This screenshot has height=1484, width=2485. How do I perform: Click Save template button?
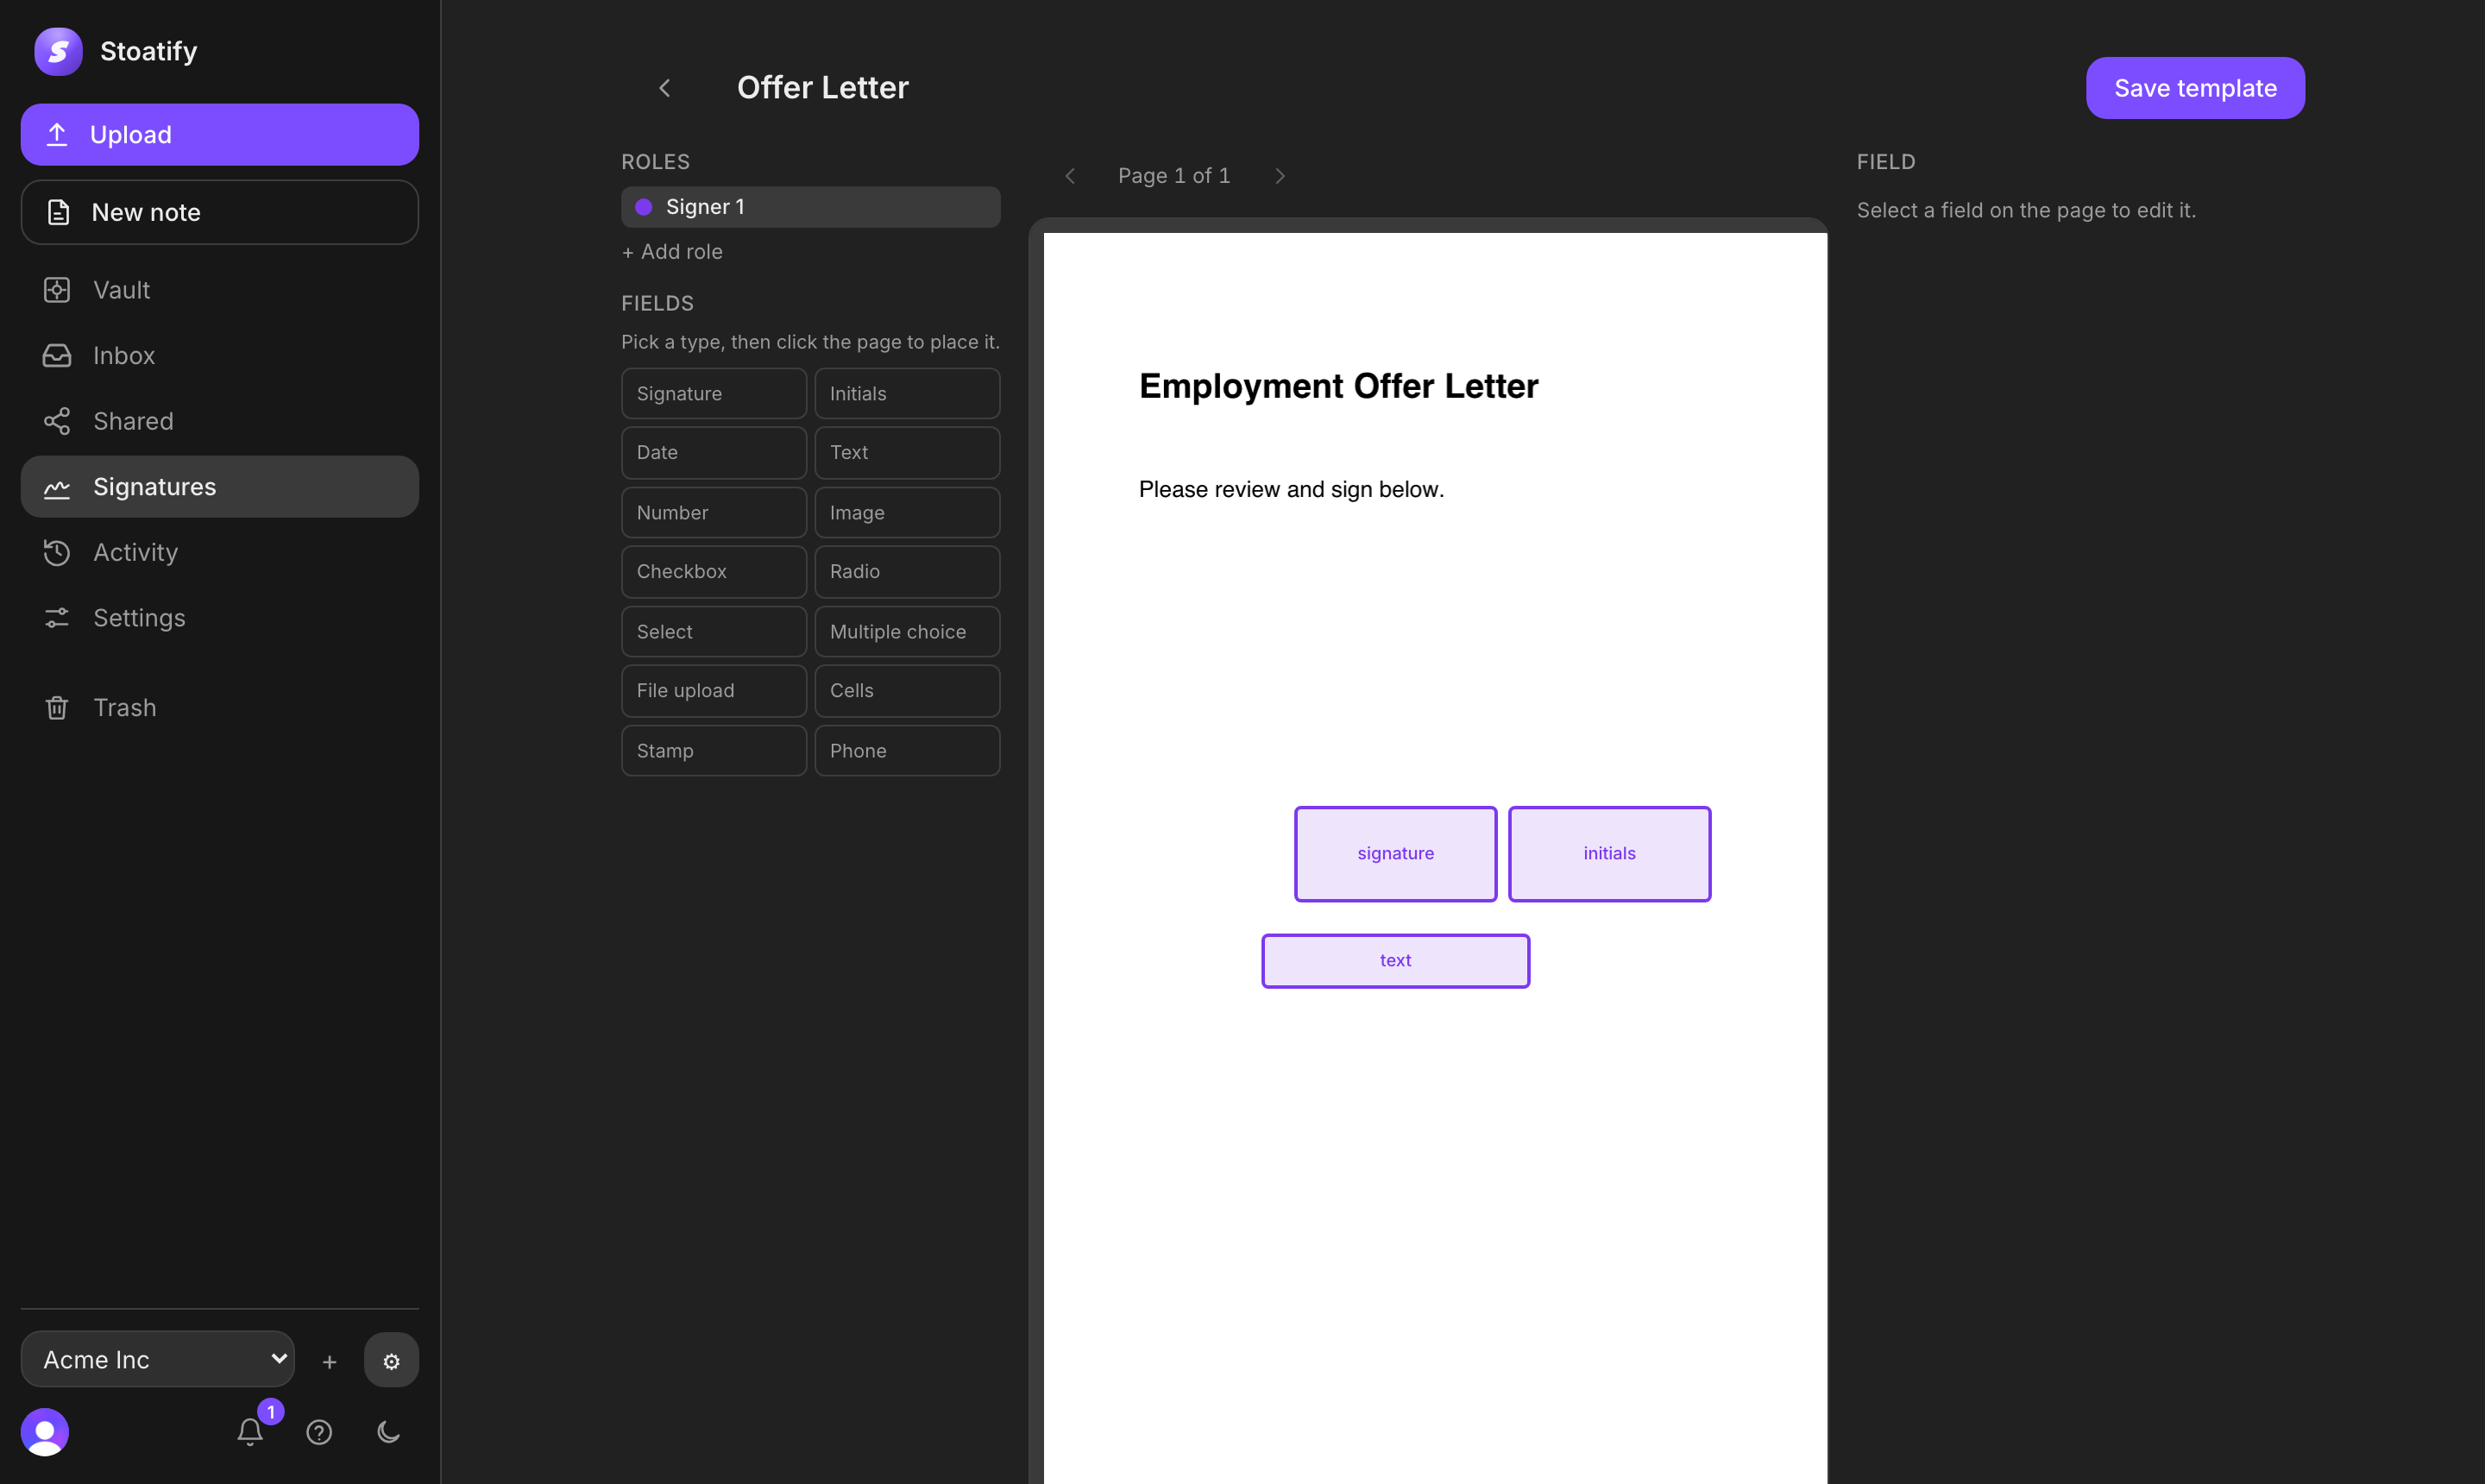pos(2195,88)
